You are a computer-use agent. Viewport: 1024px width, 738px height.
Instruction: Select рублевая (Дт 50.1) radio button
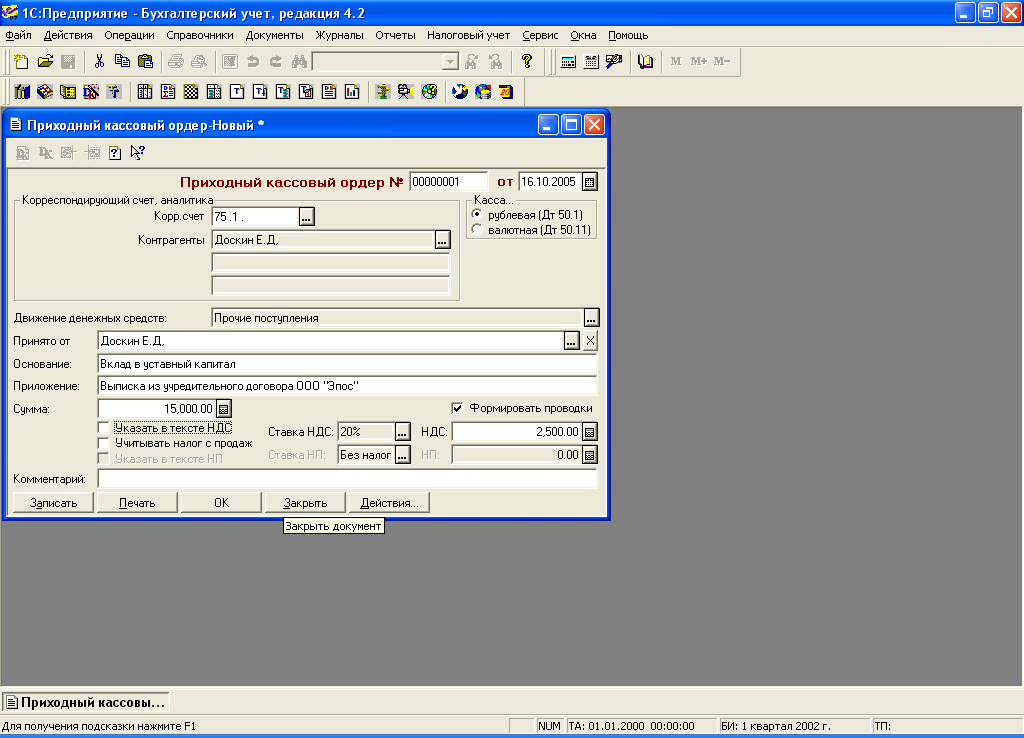point(477,215)
